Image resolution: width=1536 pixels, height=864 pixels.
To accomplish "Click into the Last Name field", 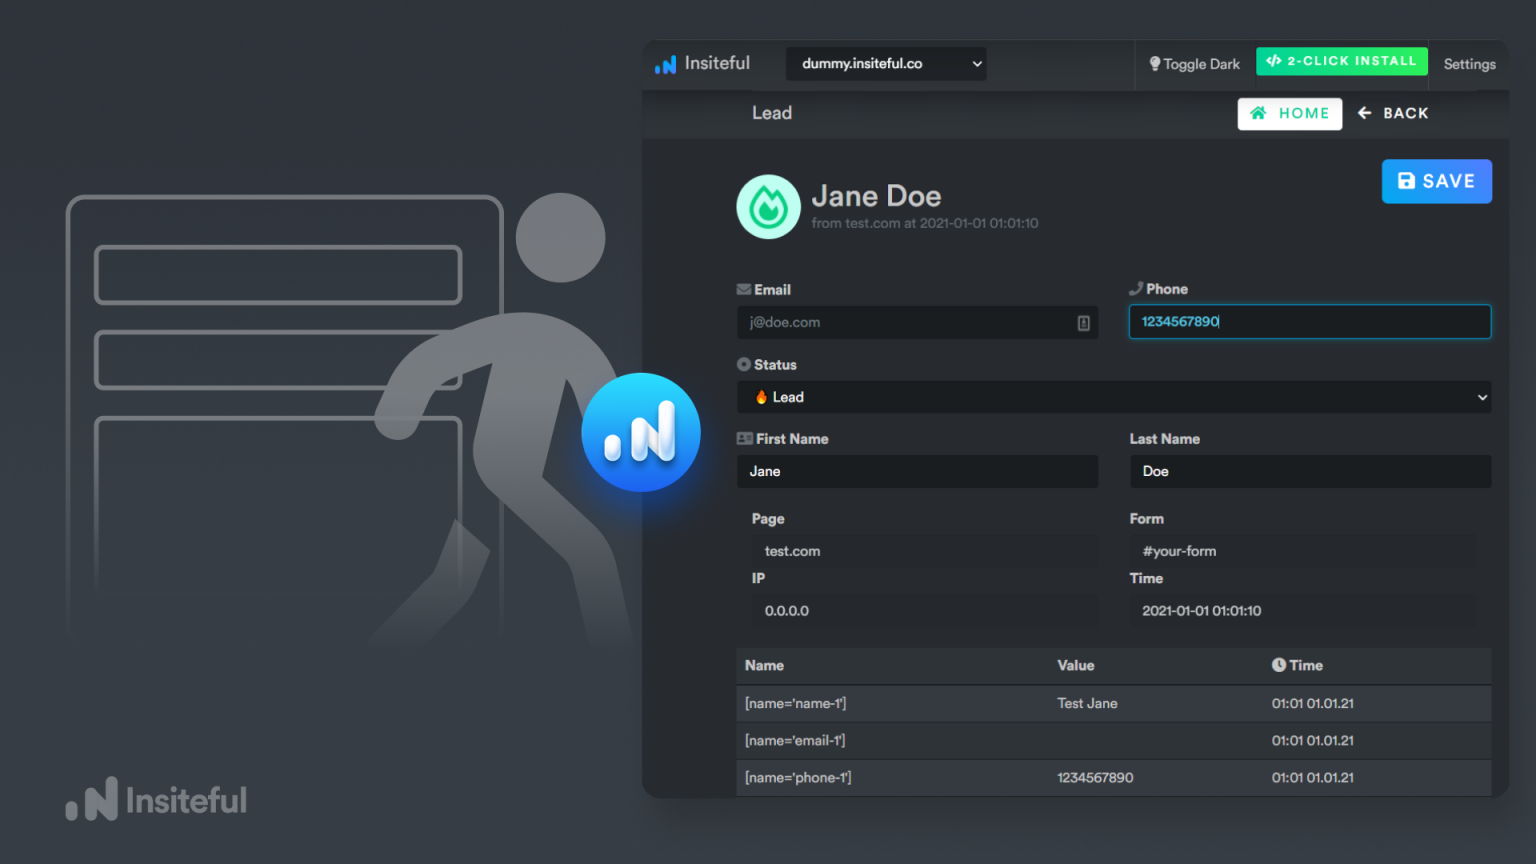I will tap(1309, 472).
